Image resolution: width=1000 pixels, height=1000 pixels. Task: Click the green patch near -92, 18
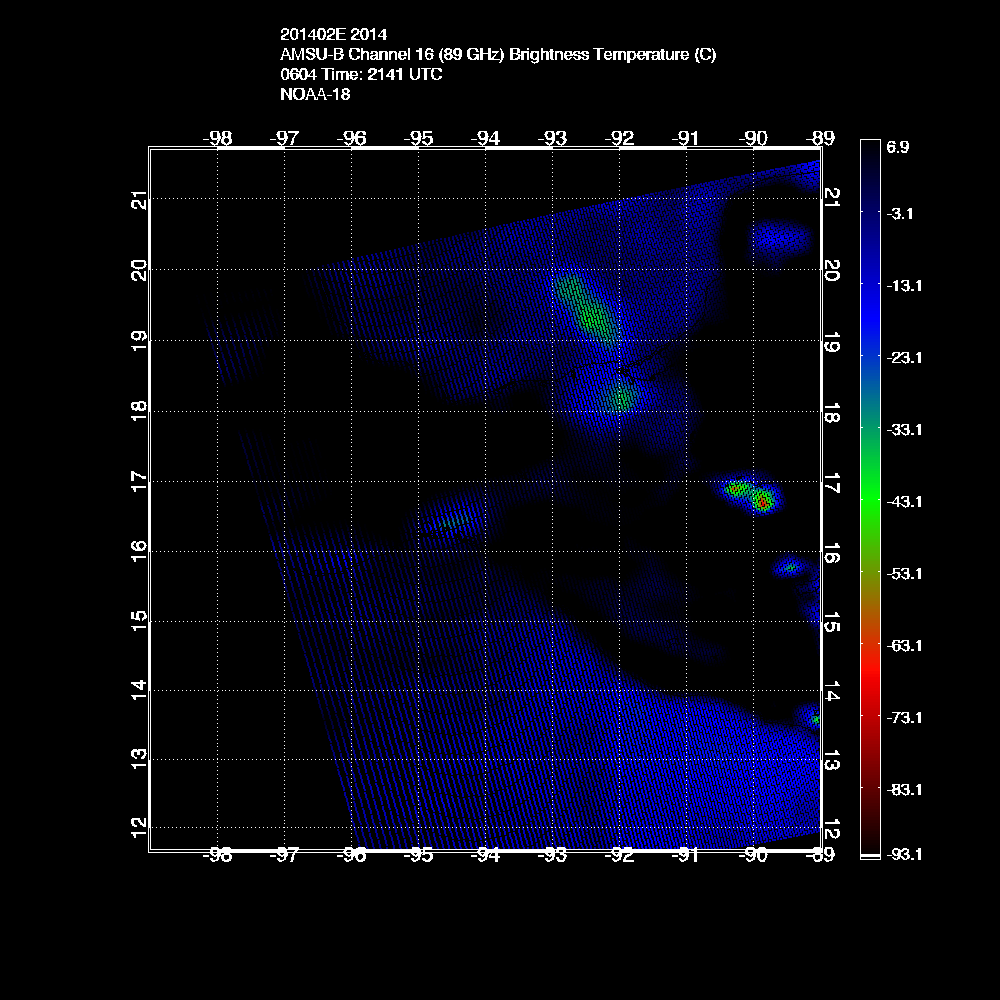click(622, 397)
